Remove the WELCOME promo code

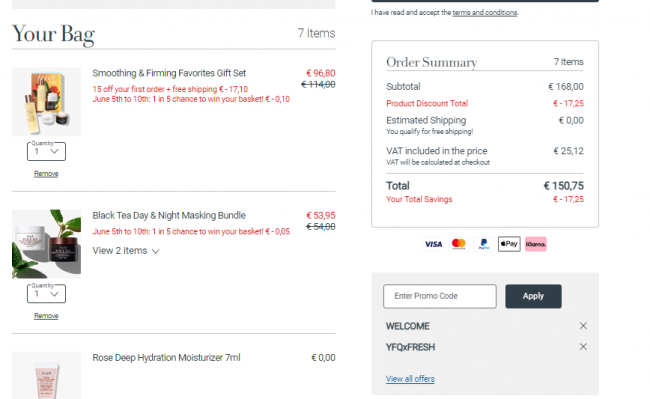[x=583, y=326]
